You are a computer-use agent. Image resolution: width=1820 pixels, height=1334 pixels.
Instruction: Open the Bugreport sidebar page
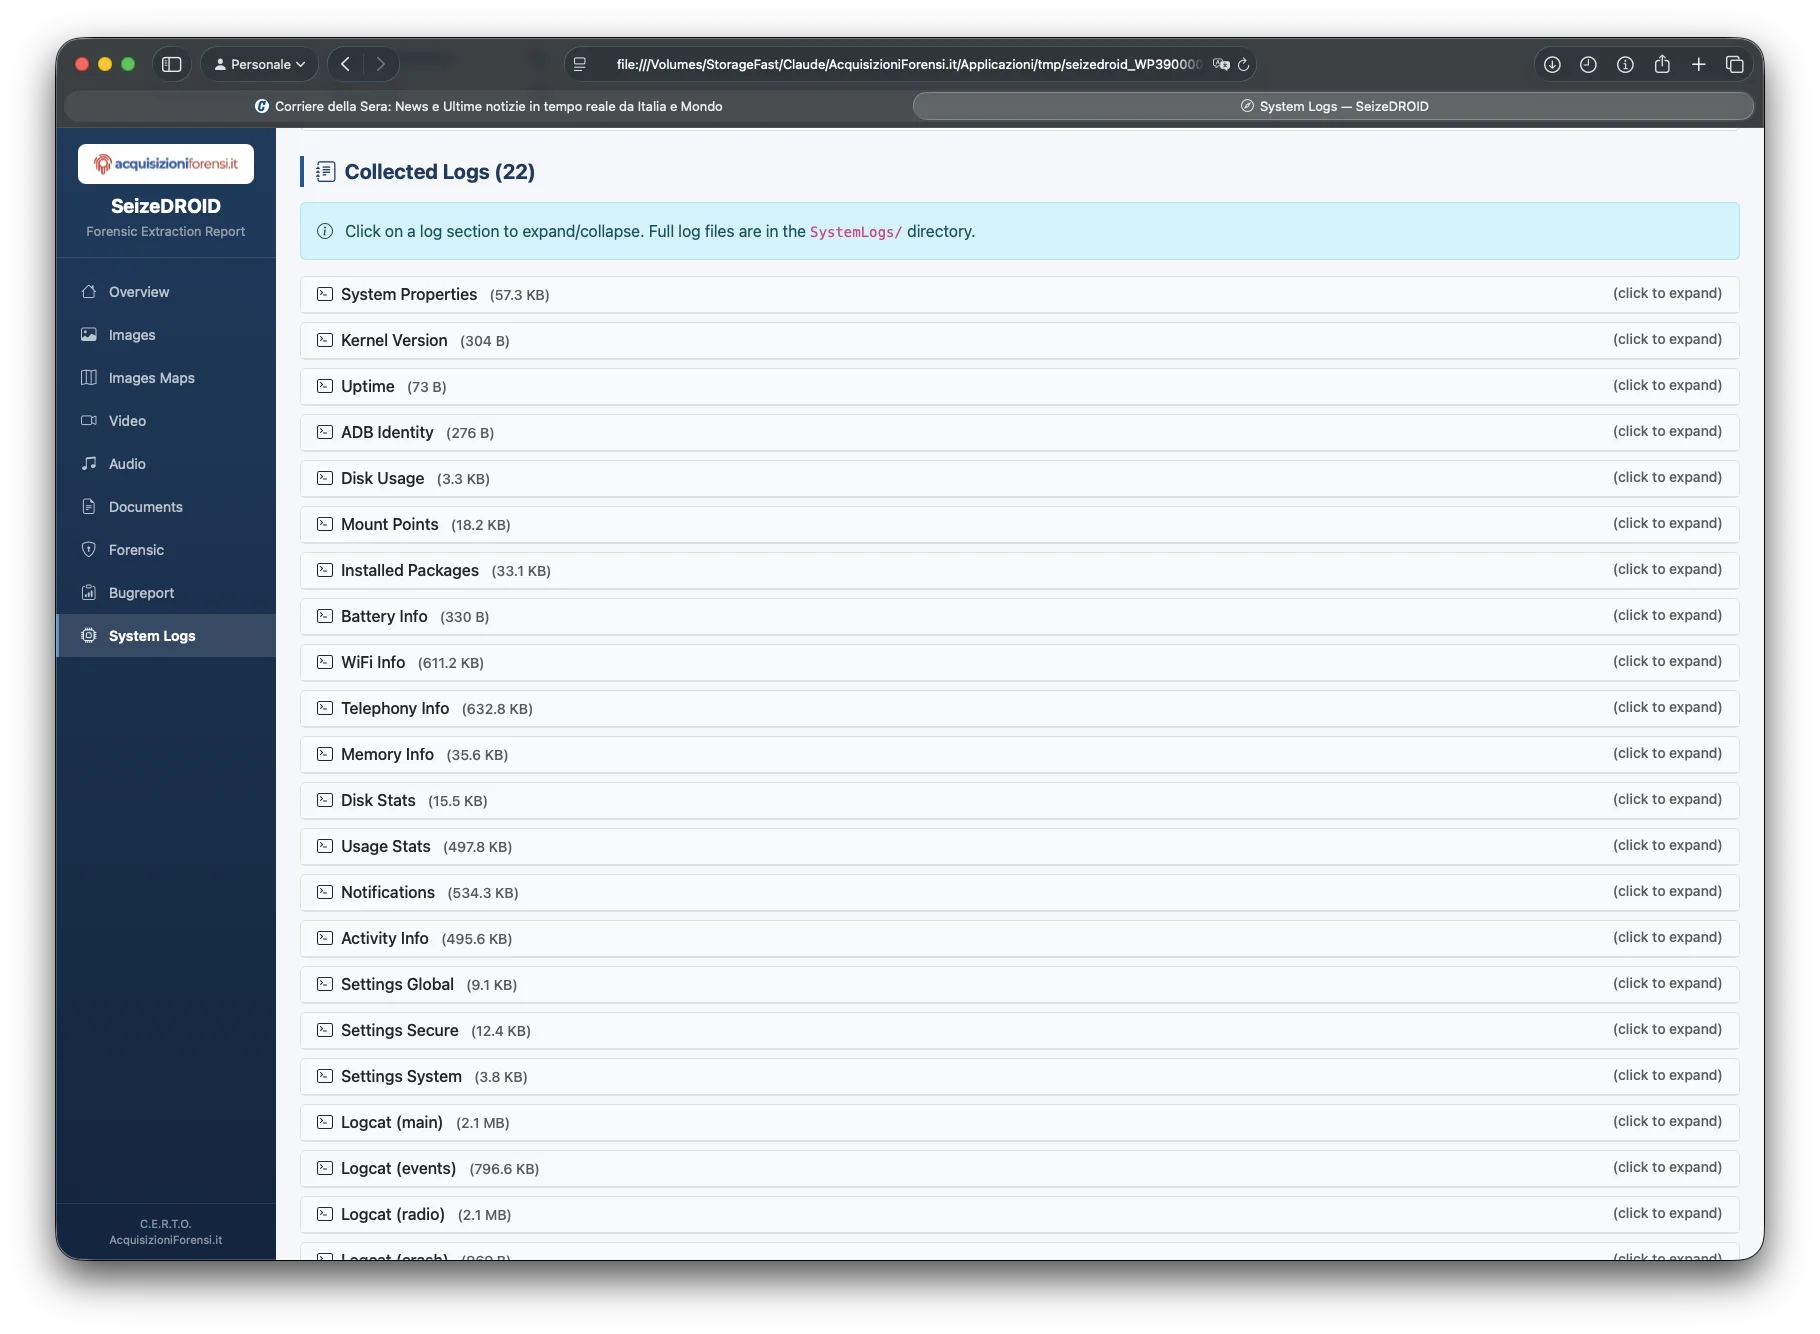pyautogui.click(x=141, y=593)
